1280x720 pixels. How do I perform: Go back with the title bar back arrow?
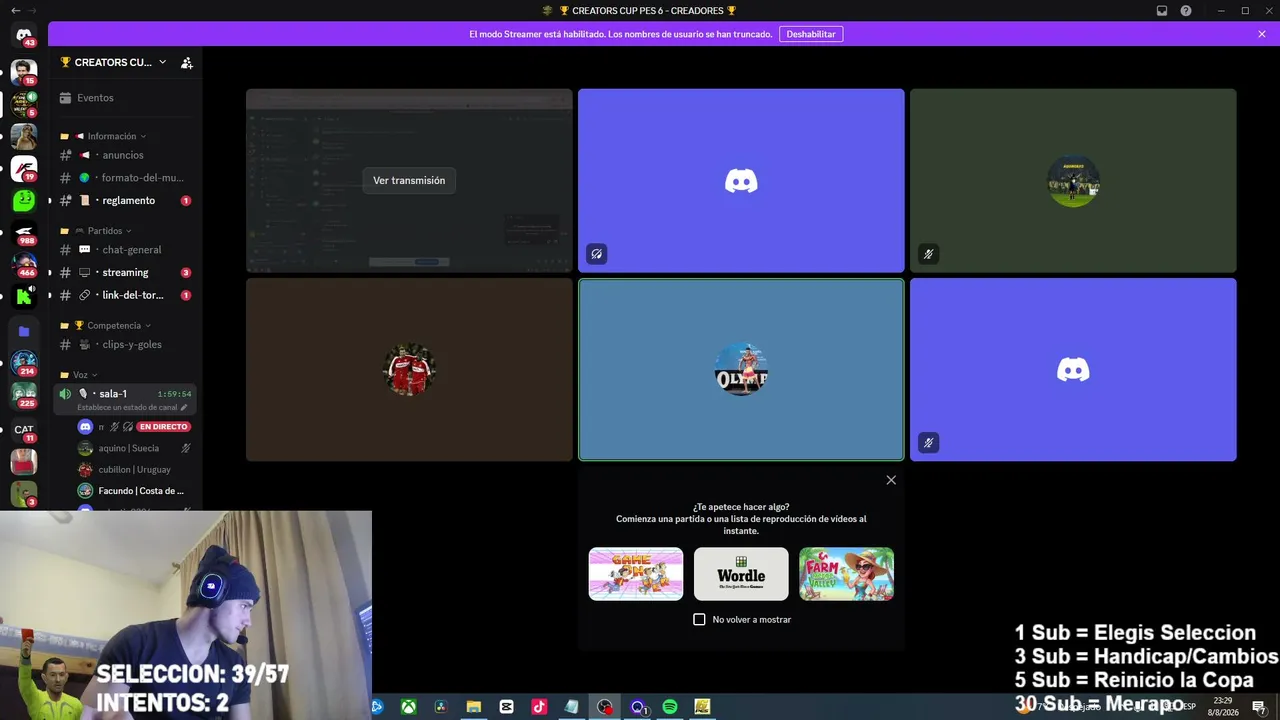15,11
